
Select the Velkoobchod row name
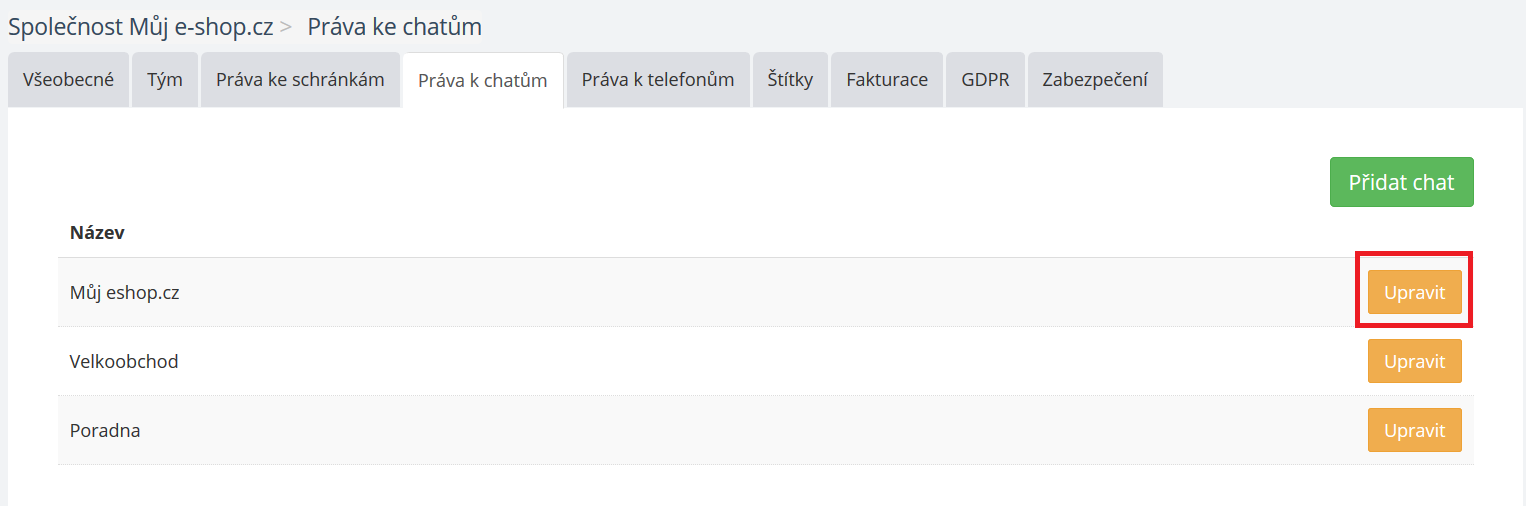click(x=124, y=361)
